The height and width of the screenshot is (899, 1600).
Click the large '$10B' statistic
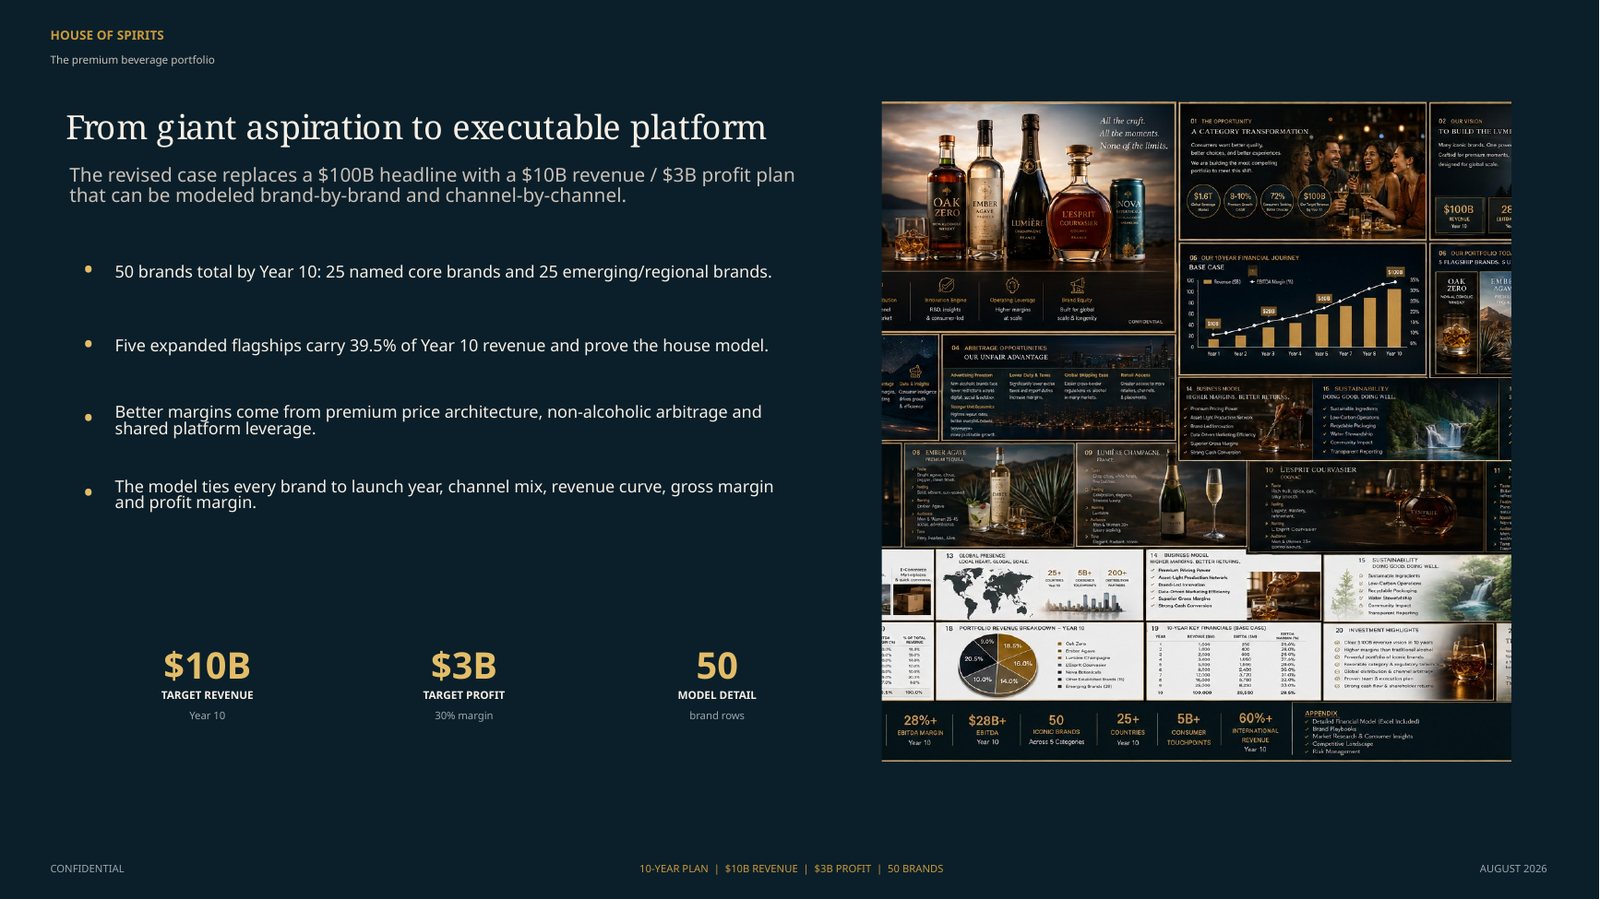pyautogui.click(x=207, y=666)
